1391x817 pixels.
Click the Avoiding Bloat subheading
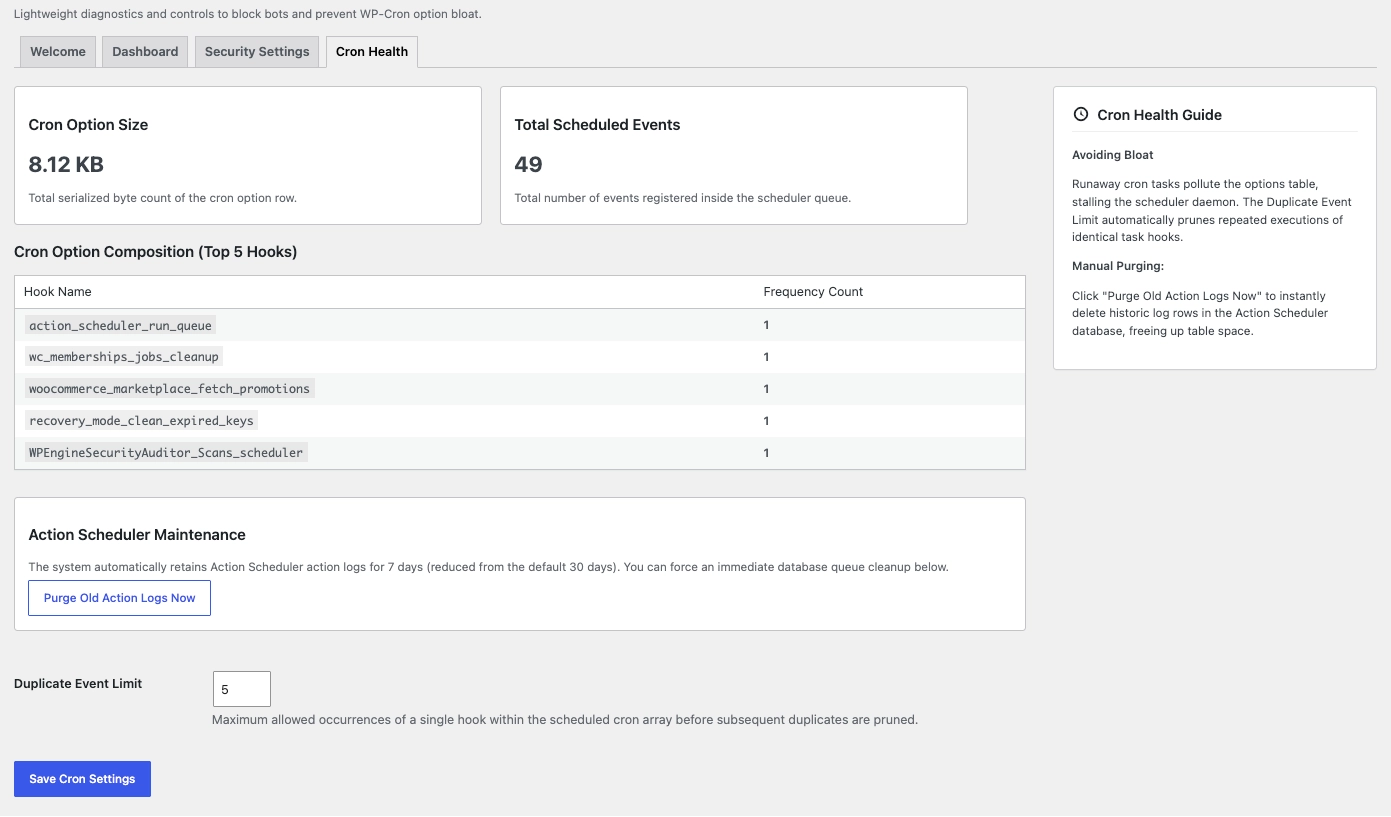(1113, 155)
